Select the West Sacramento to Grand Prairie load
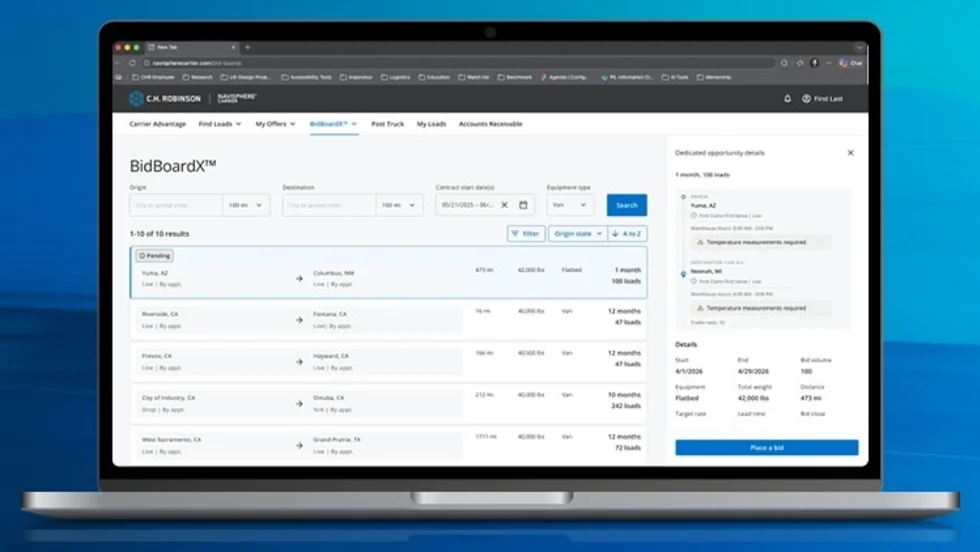 (x=388, y=445)
